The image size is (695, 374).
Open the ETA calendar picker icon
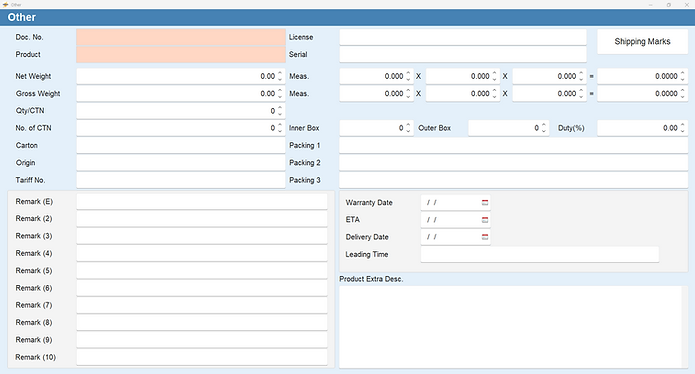pos(485,220)
